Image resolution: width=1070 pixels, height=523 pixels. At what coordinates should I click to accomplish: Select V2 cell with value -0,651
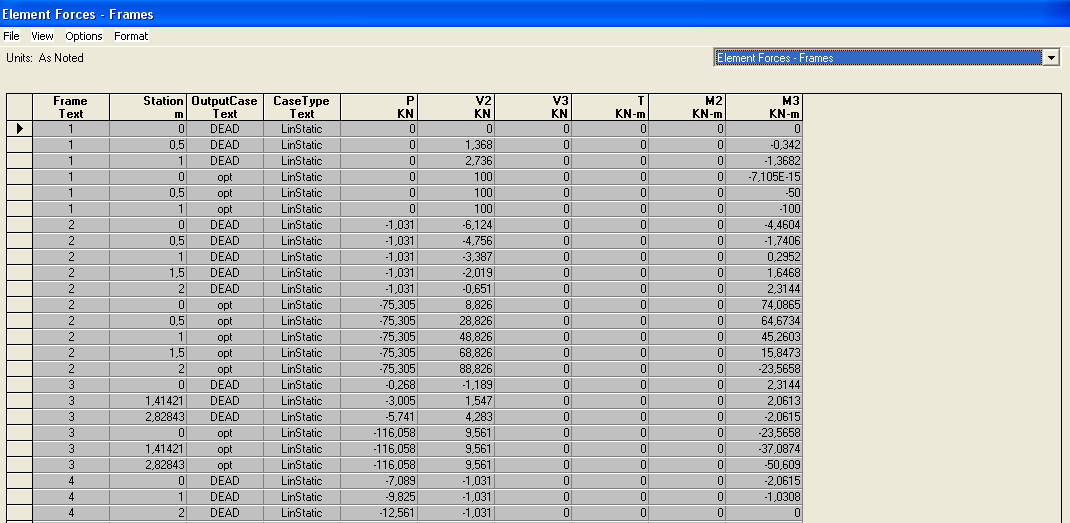coord(457,289)
